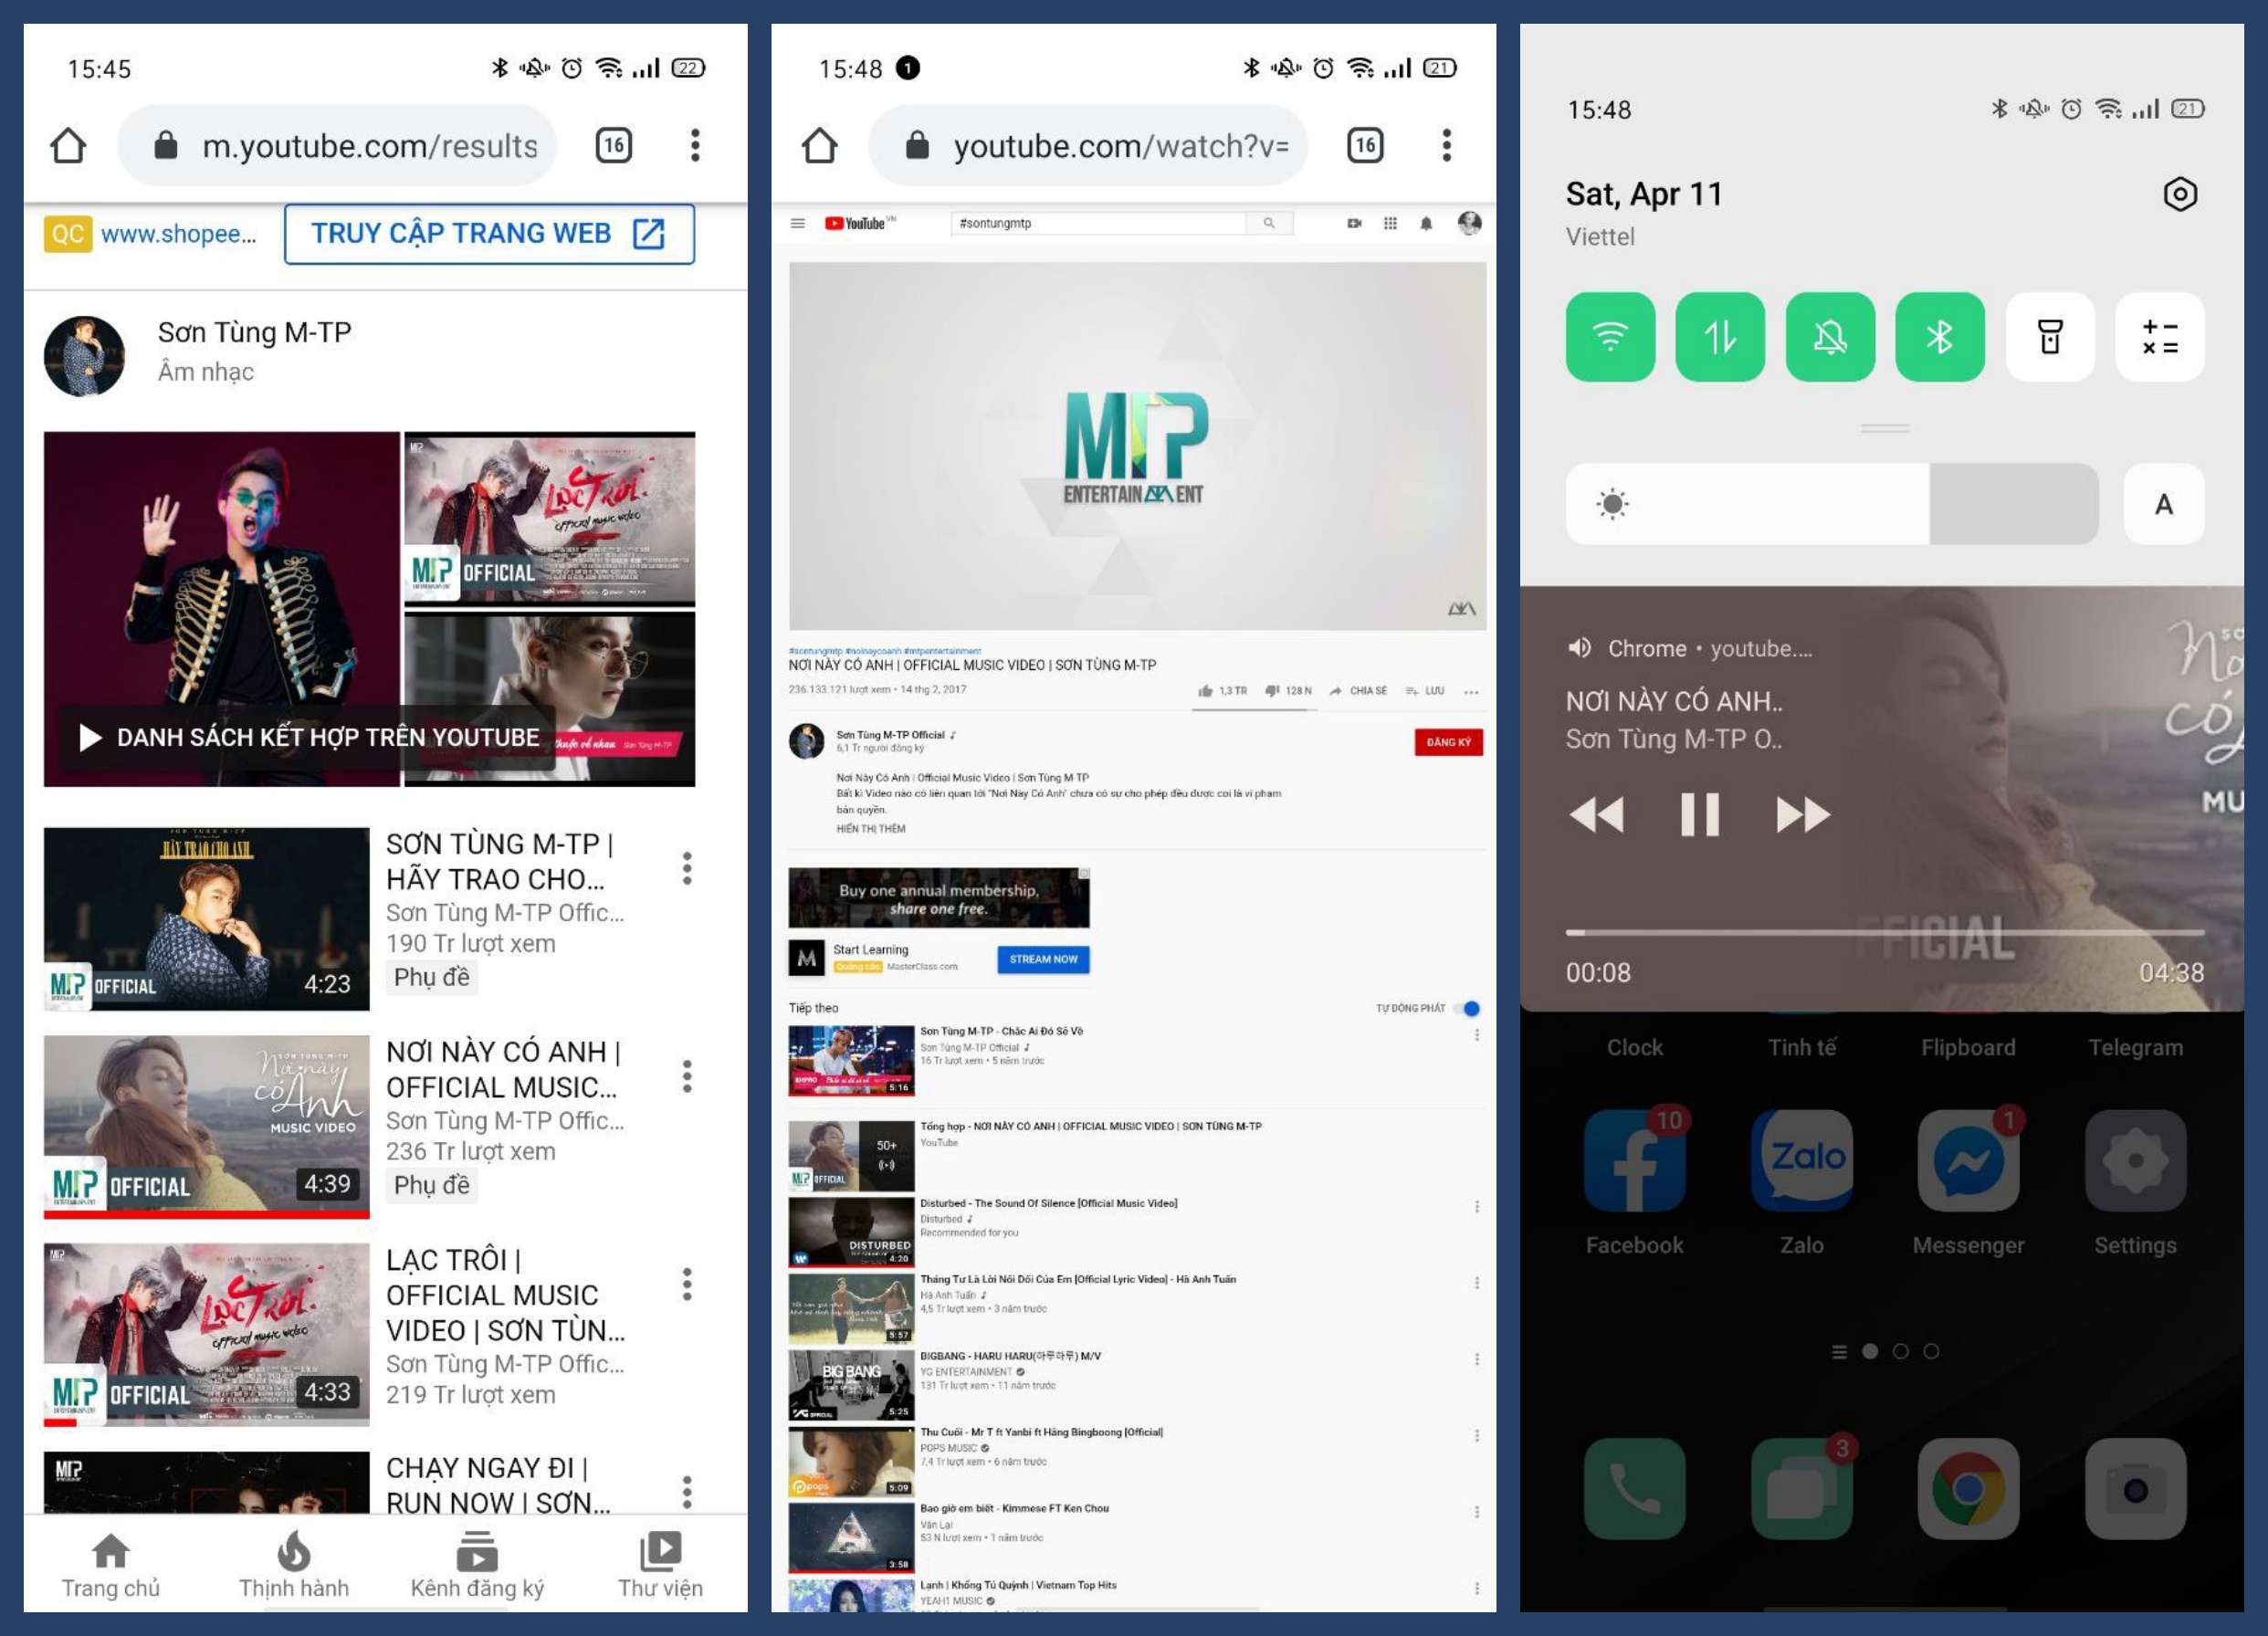Adjust the brightness slider
The image size is (2268, 1636).
1832,504
